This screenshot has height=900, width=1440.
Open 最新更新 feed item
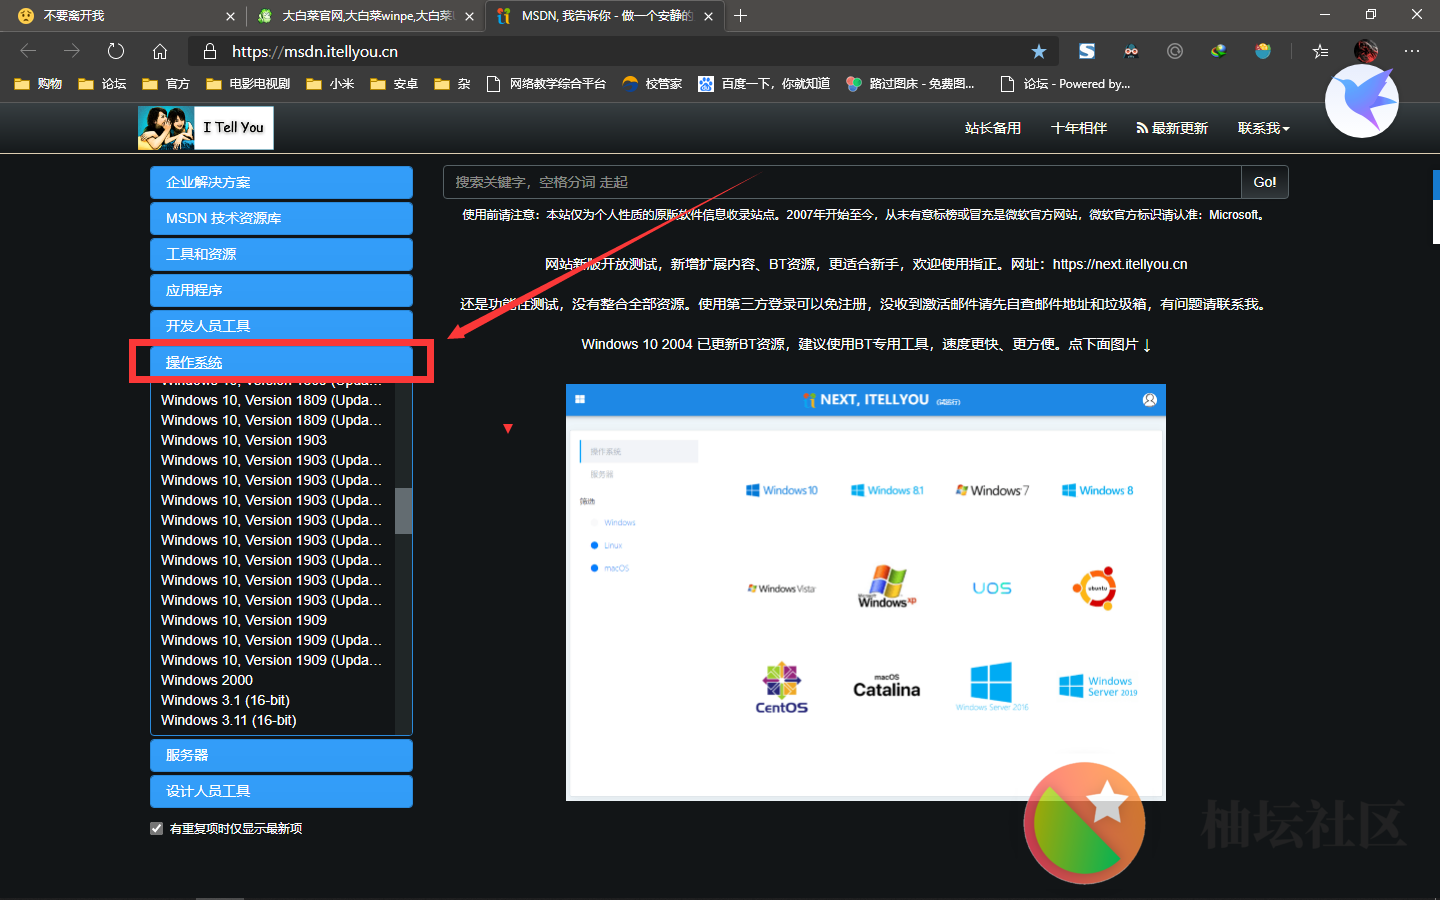click(1172, 128)
